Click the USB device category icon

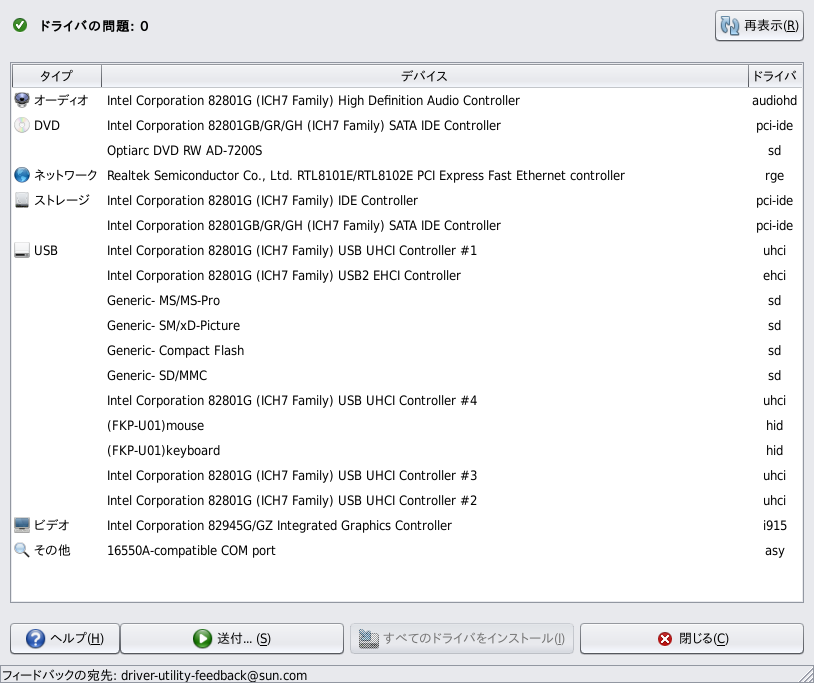pyautogui.click(x=22, y=250)
